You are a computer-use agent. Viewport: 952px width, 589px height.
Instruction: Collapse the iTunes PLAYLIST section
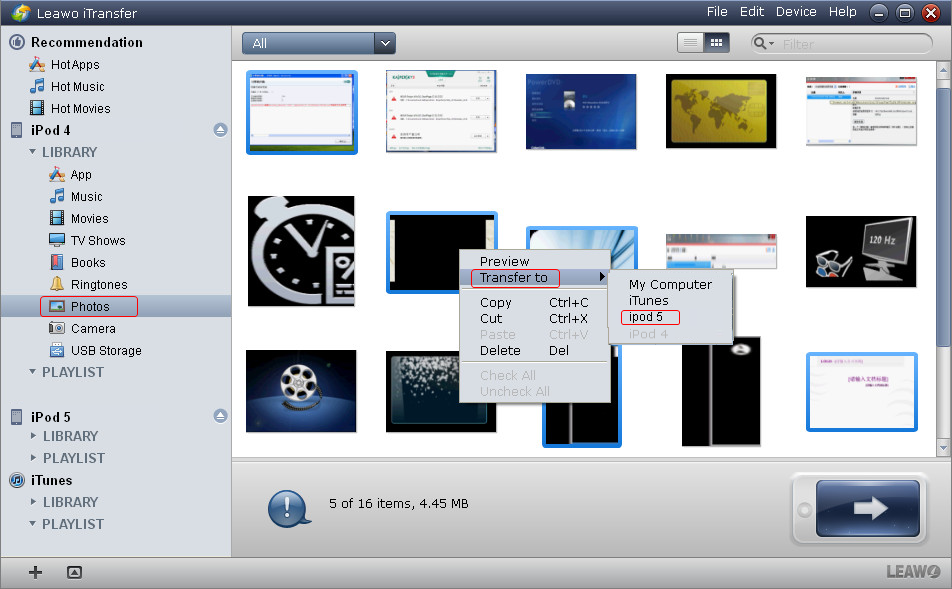[33, 523]
